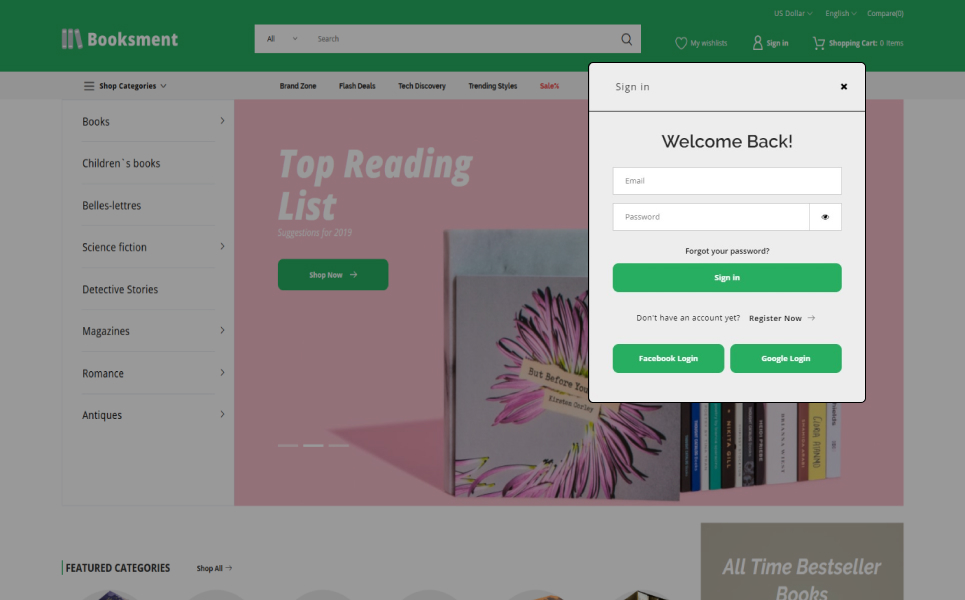
Task: Open the Sale% menu item
Action: 549,86
